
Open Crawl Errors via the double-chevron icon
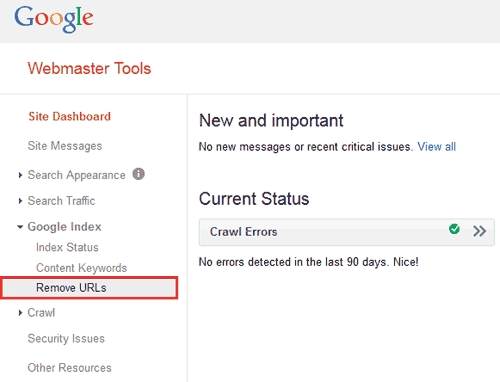click(x=479, y=231)
